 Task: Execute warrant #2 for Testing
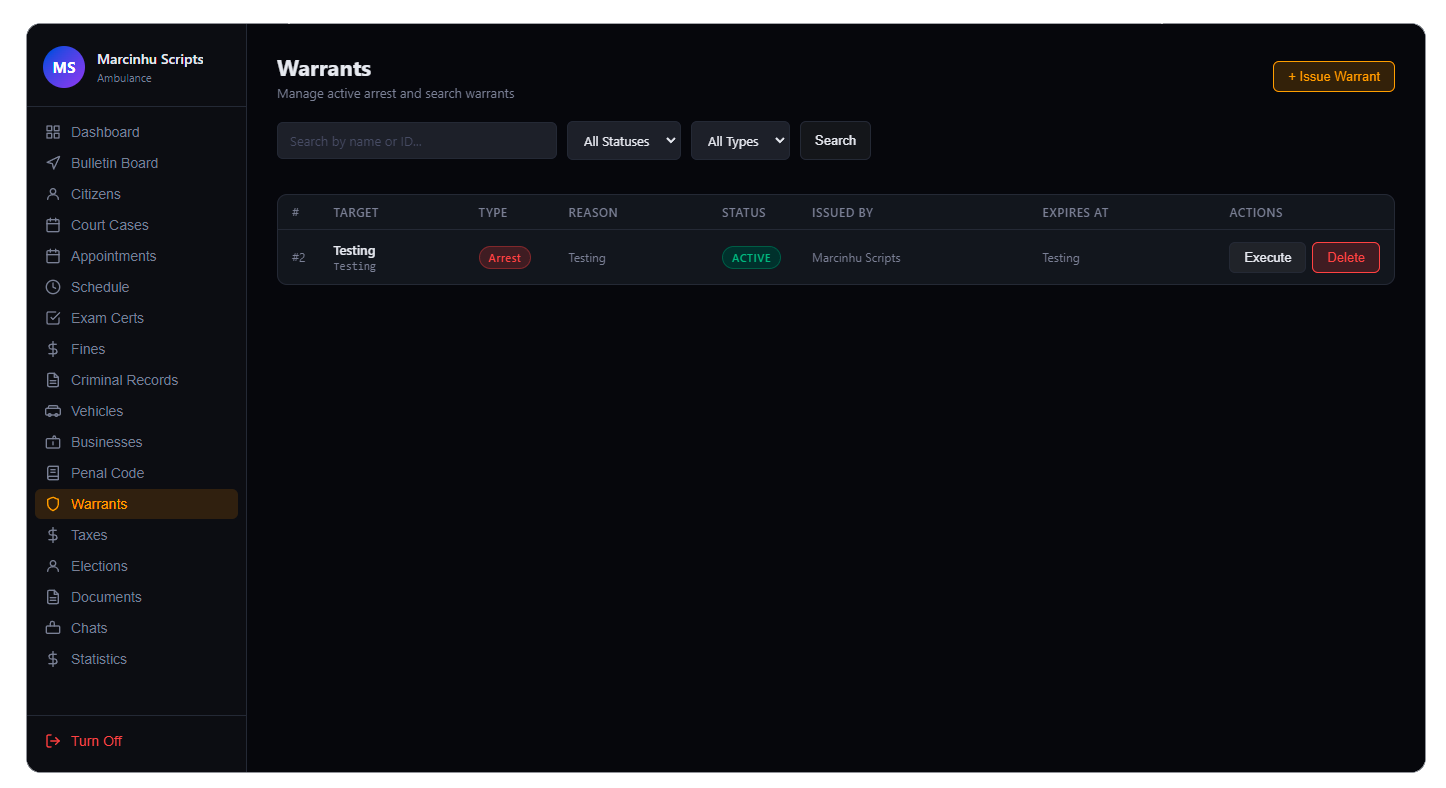pyautogui.click(x=1267, y=257)
